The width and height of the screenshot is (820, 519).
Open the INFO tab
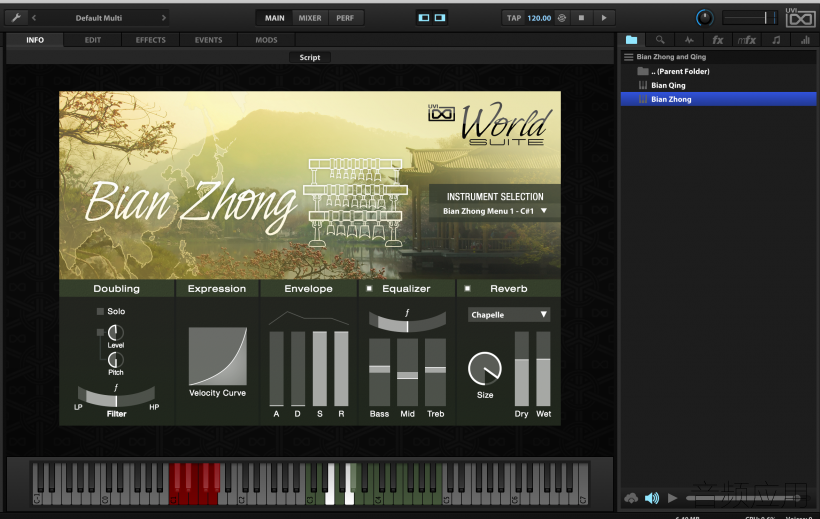pyautogui.click(x=35, y=40)
